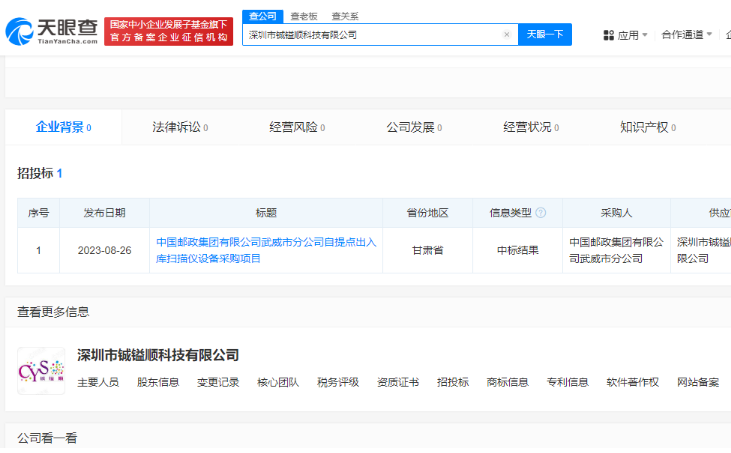Open the CYS company logo thumbnail
The image size is (731, 453).
click(x=41, y=371)
